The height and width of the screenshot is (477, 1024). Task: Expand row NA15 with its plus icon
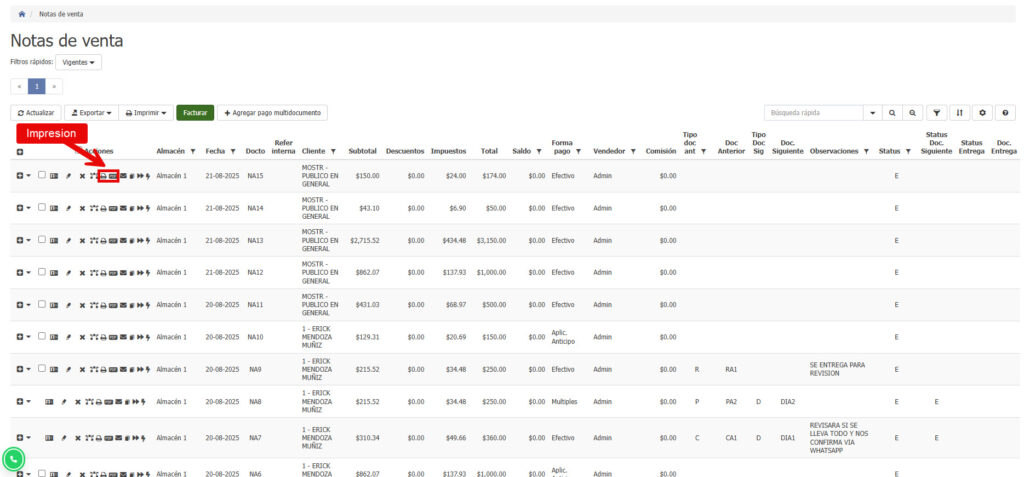tap(20, 176)
